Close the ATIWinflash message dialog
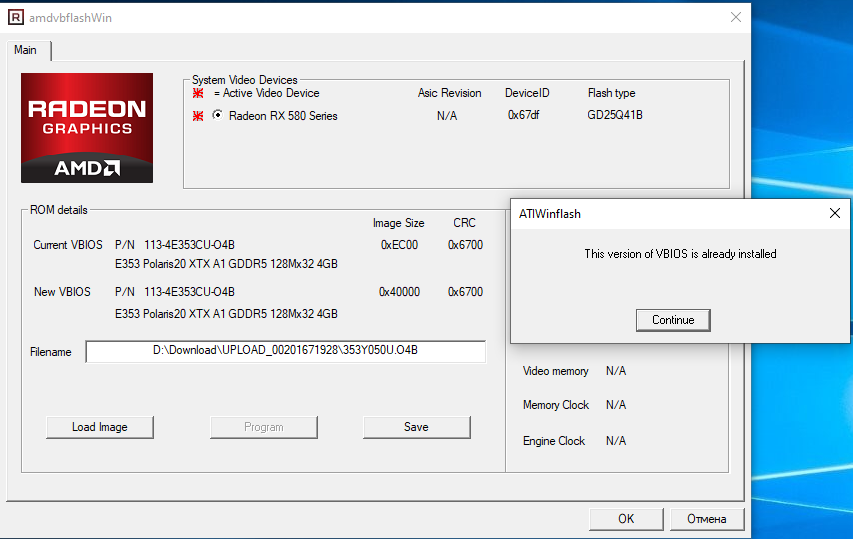Screen dimensions: 853x539 [835, 213]
